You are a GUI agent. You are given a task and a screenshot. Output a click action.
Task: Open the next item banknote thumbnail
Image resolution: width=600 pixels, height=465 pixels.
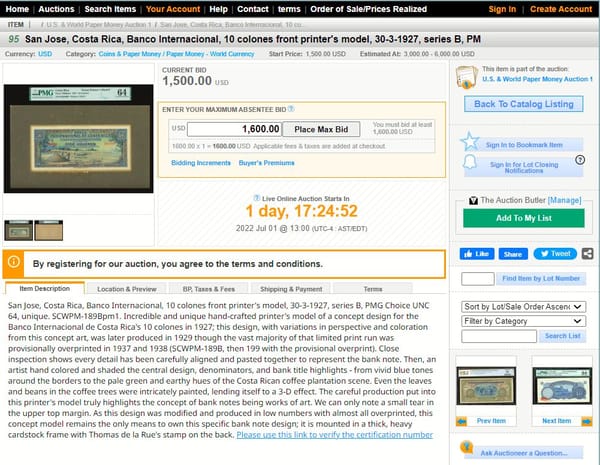coord(562,385)
